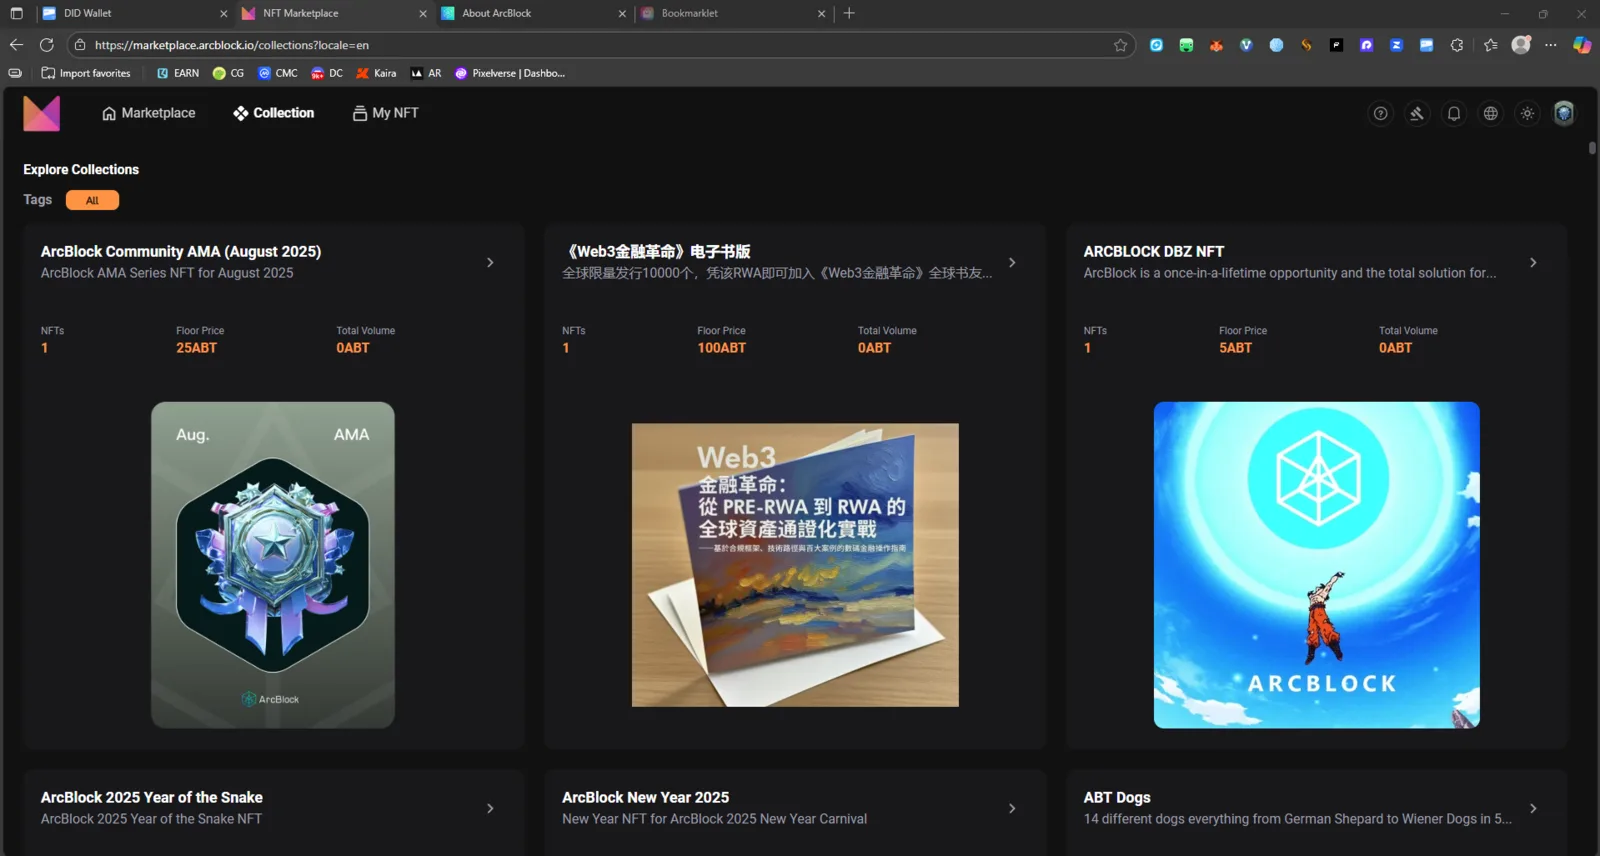Expand ArcBlock Community AMA collection arrow
This screenshot has width=1600, height=856.
[x=490, y=262]
